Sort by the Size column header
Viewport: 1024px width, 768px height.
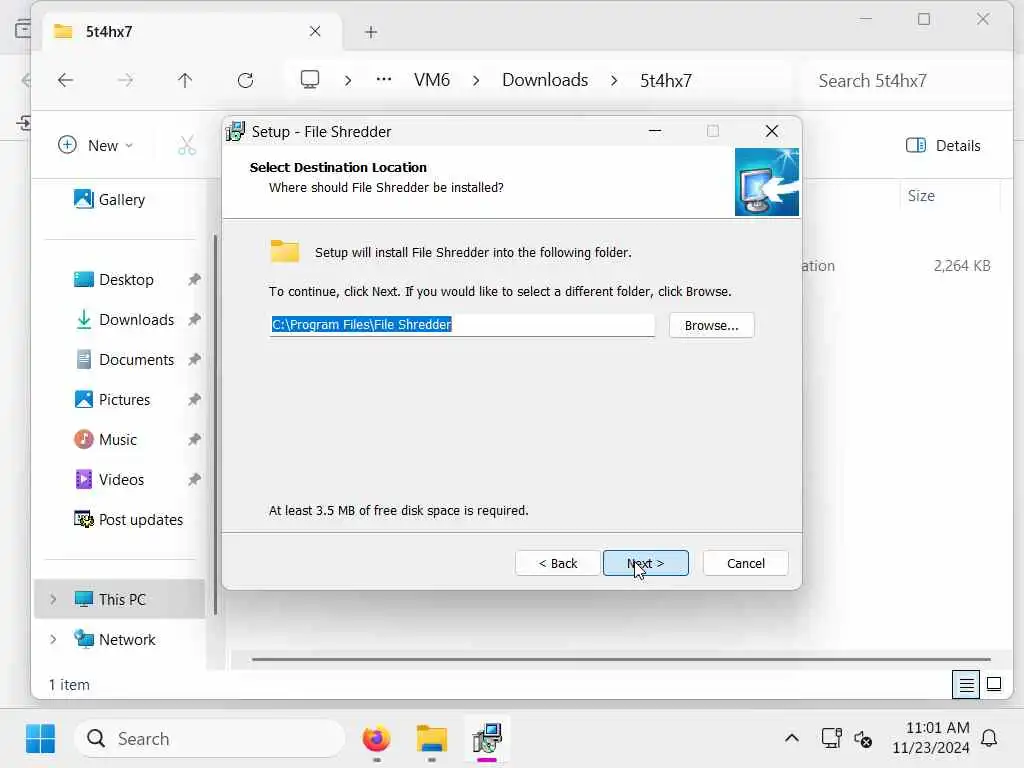point(921,195)
